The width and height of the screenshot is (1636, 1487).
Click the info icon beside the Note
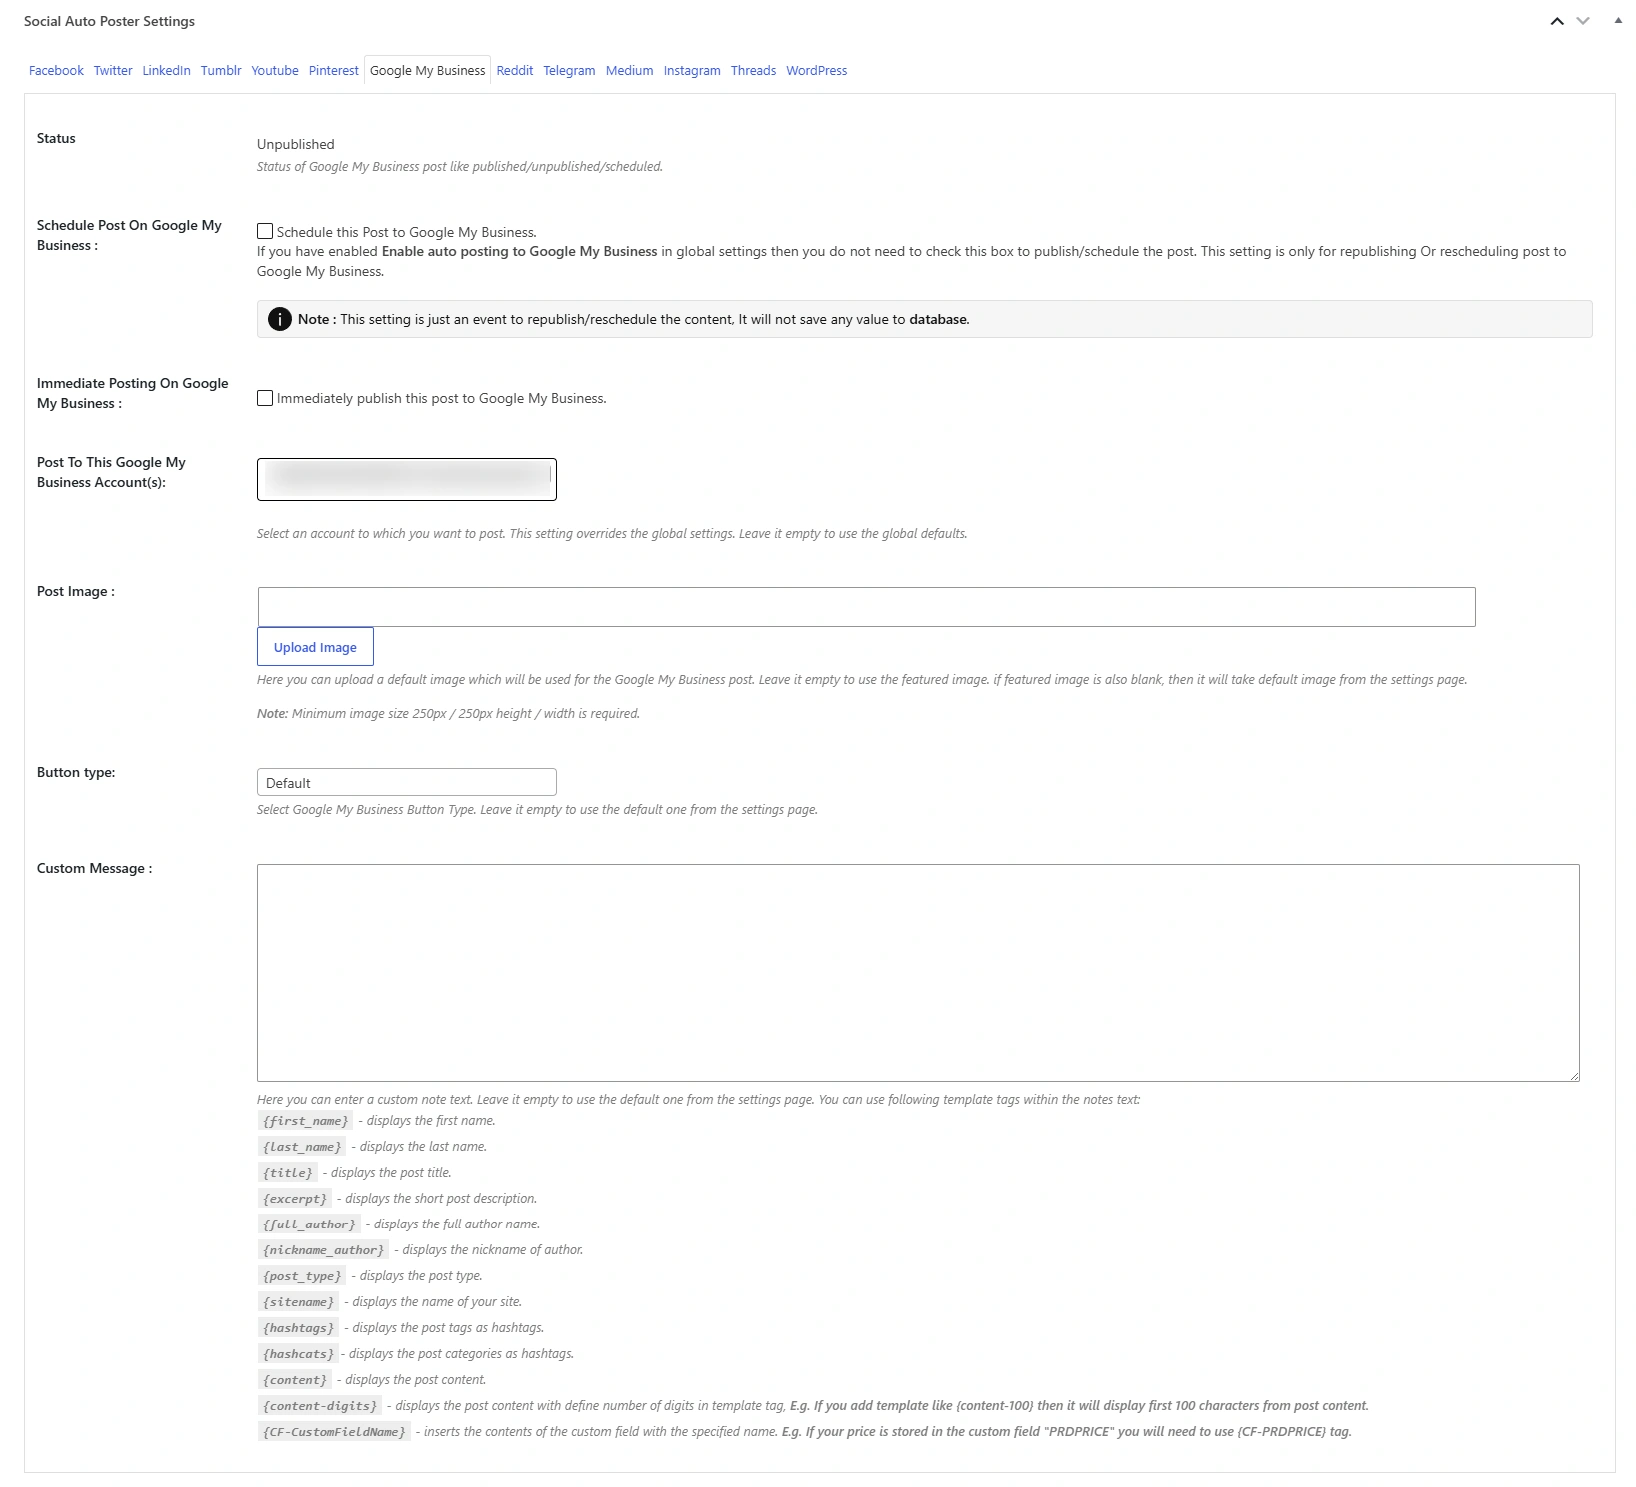click(x=280, y=319)
